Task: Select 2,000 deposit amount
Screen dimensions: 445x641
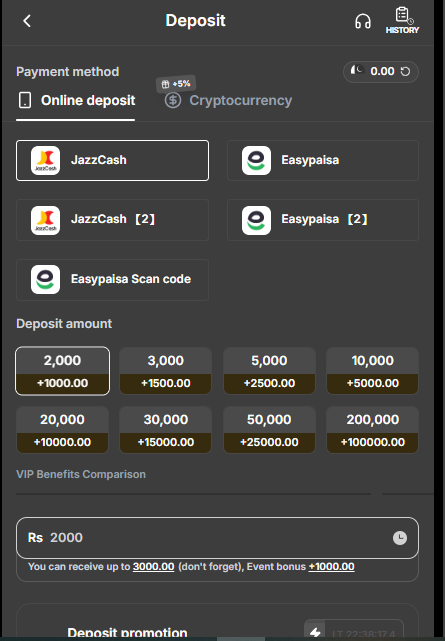Action: coord(63,371)
